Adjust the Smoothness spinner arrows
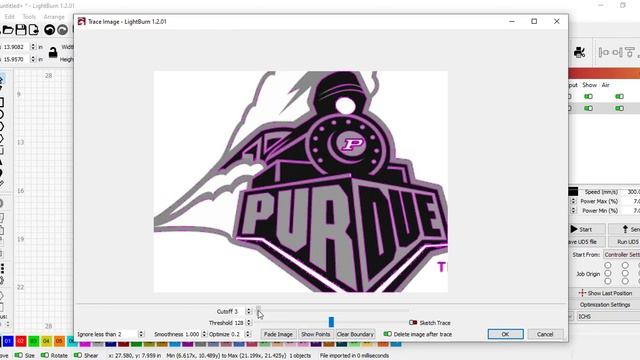Image resolution: width=640 pixels, height=360 pixels. tap(204, 334)
